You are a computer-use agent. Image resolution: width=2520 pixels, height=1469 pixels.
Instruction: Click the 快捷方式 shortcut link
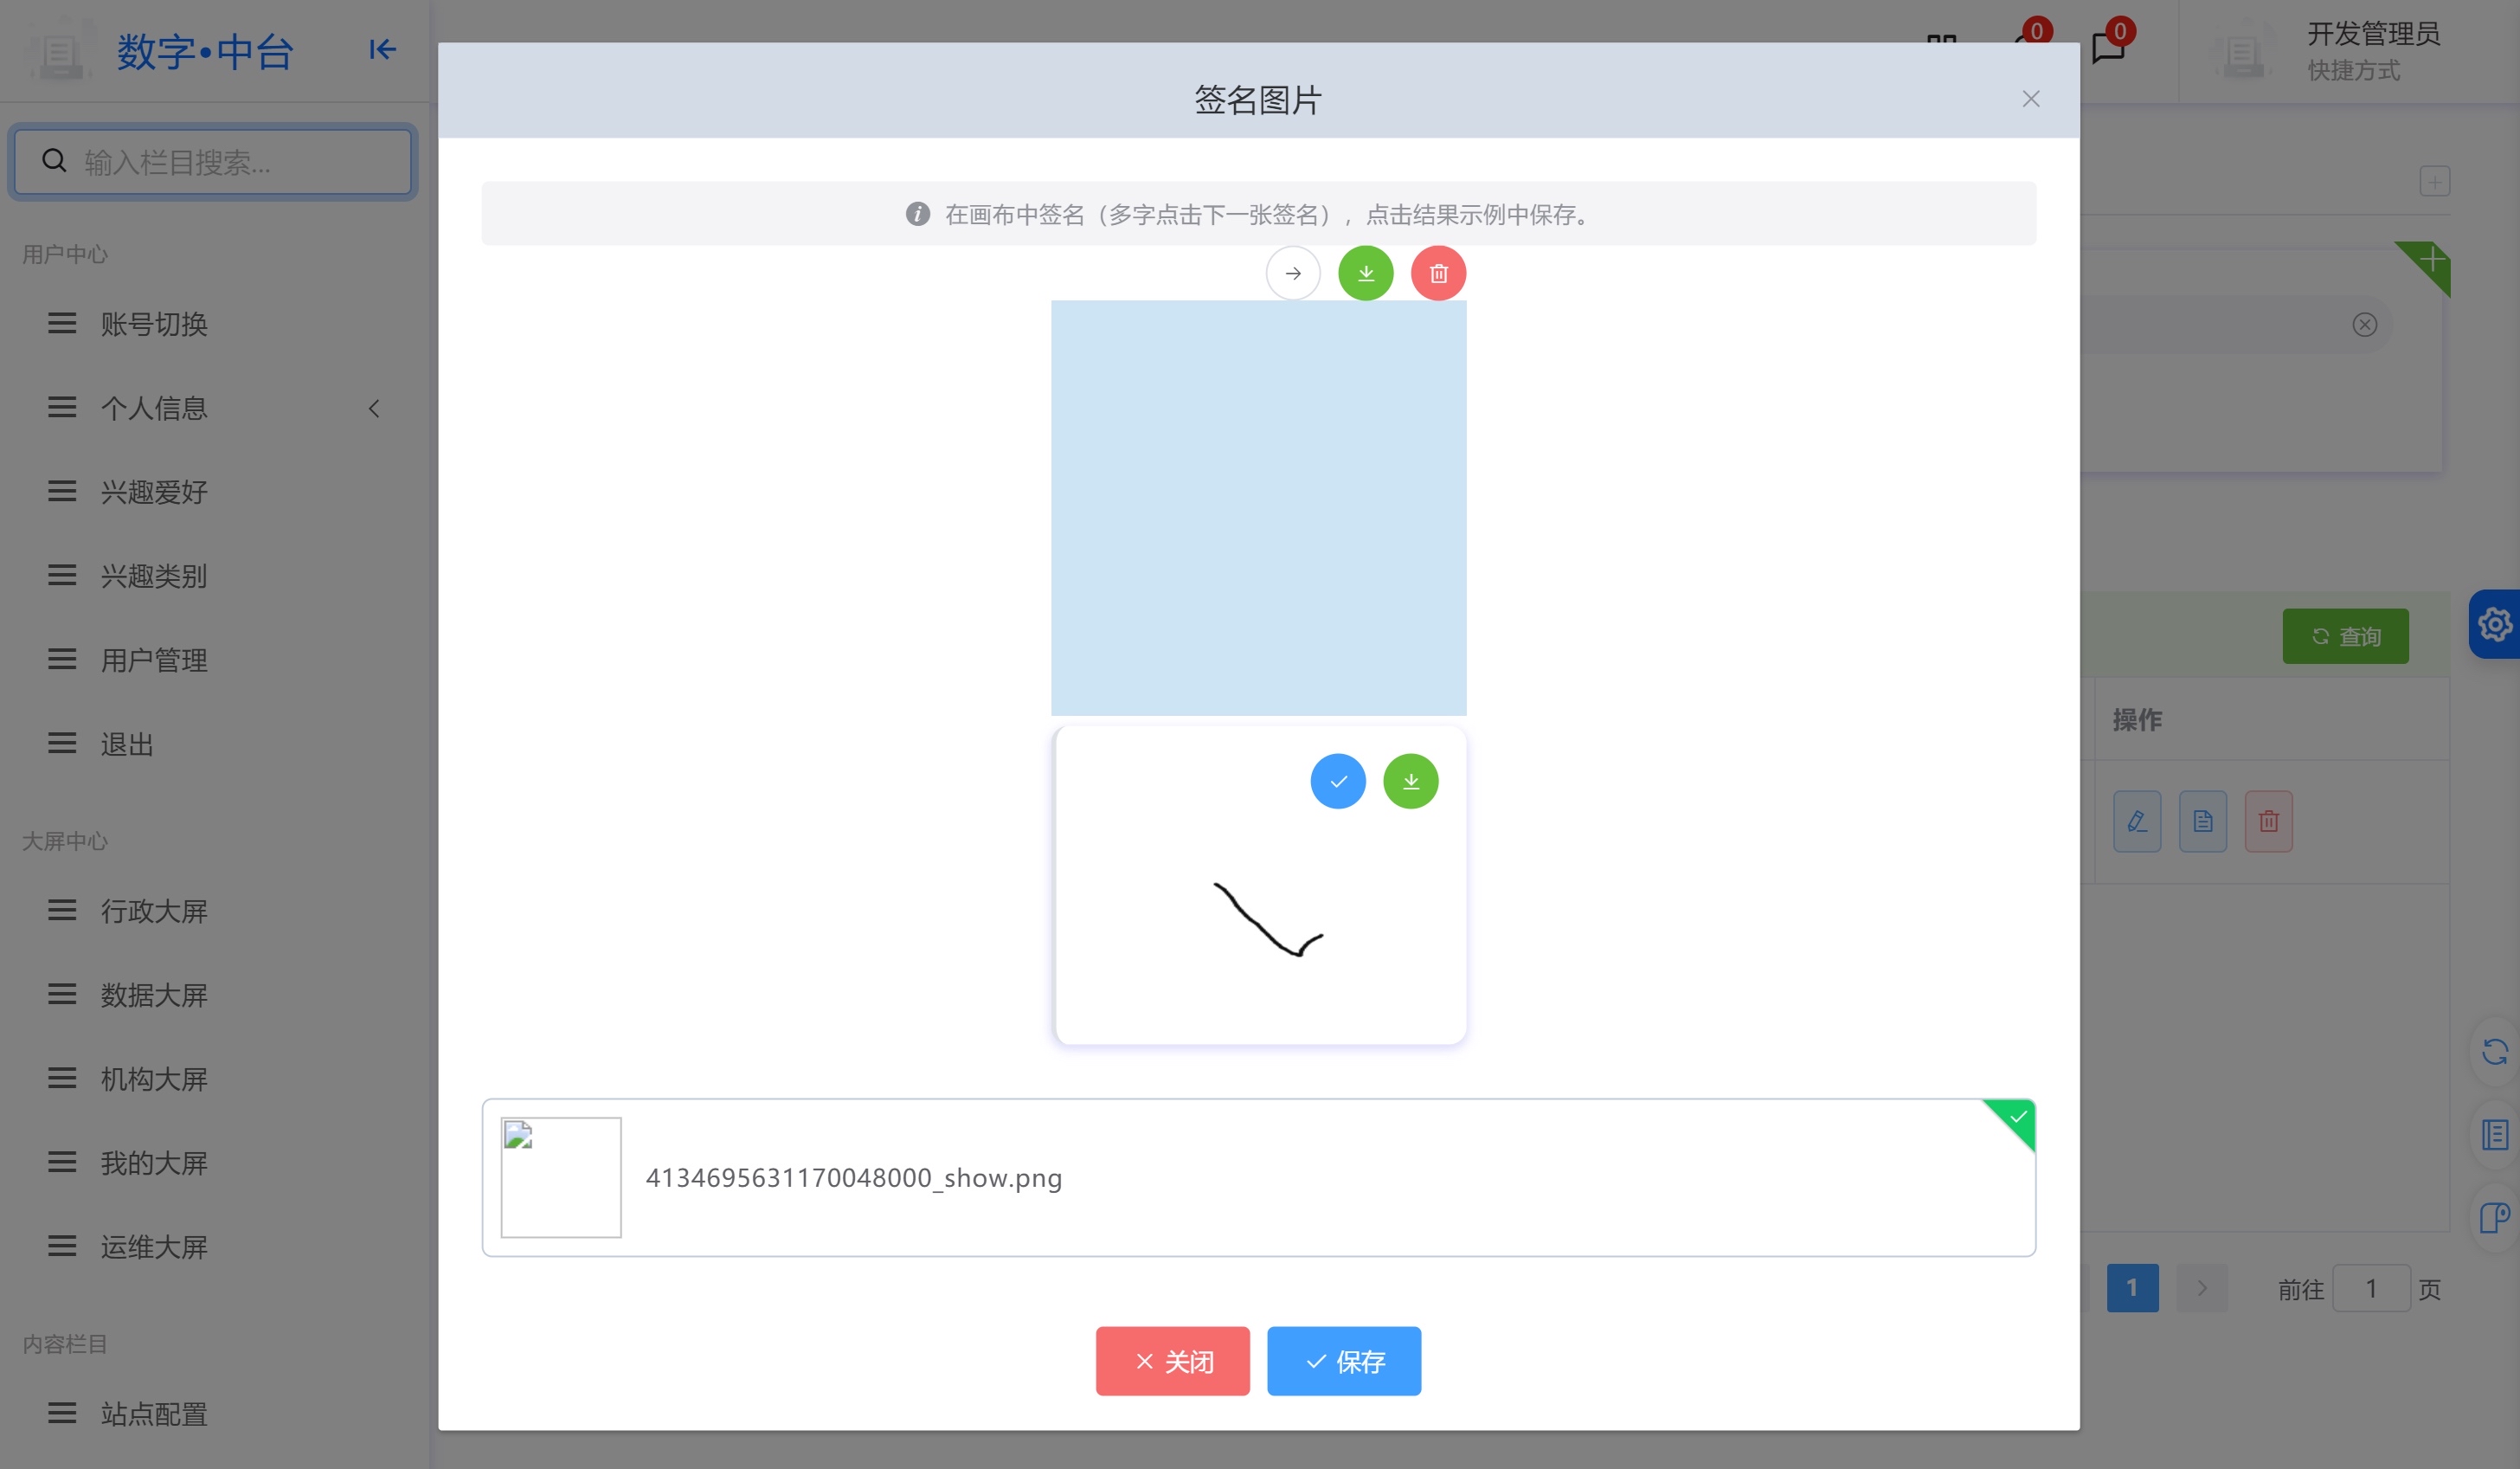pyautogui.click(x=2353, y=70)
